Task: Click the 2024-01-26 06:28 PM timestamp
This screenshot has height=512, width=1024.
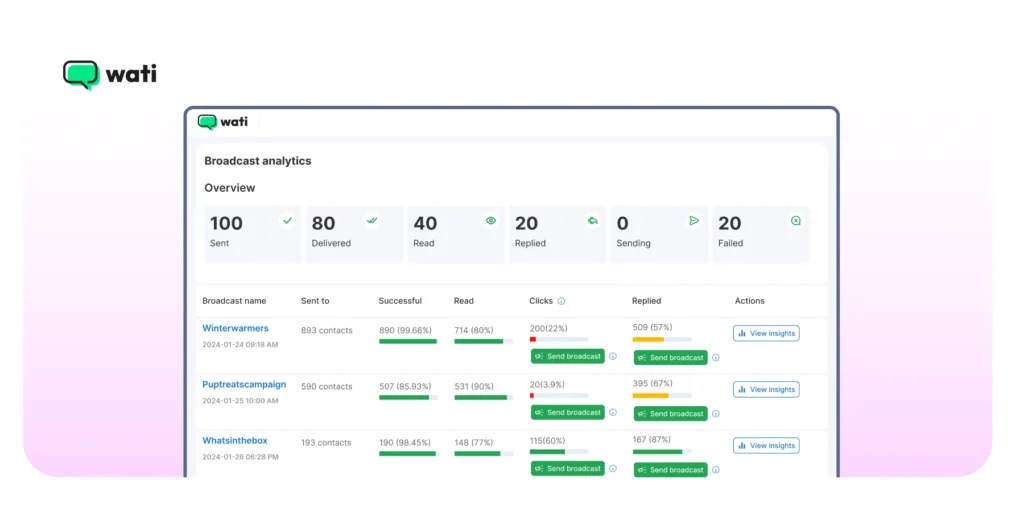Action: [240, 456]
